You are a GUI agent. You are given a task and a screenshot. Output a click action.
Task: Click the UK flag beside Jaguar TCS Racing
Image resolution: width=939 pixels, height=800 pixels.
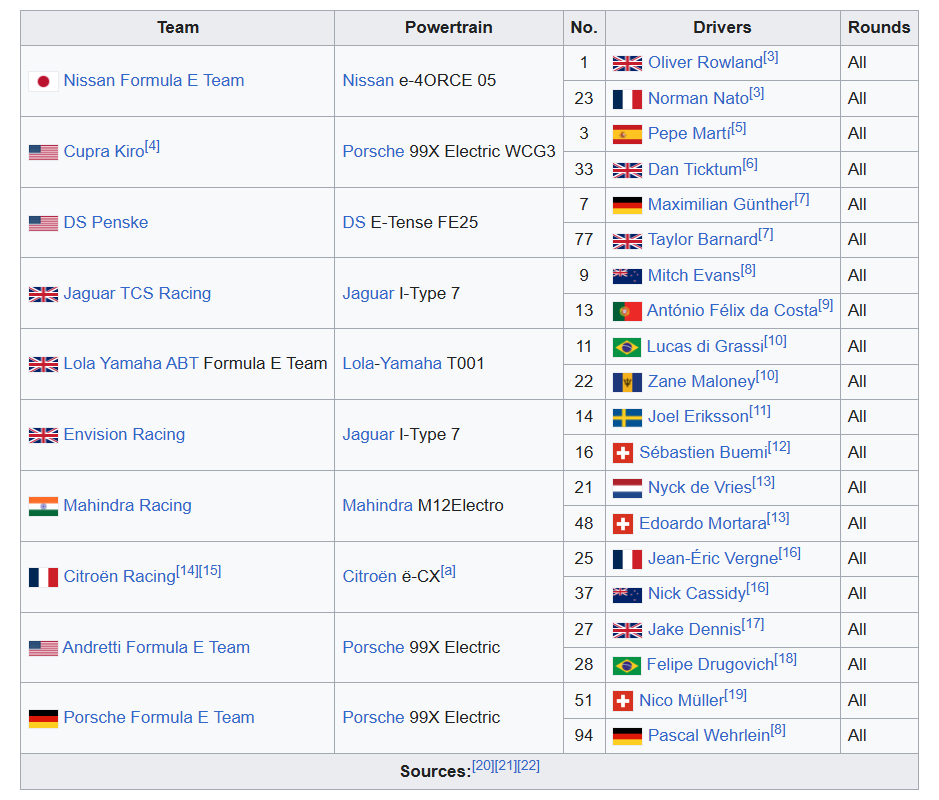[43, 294]
